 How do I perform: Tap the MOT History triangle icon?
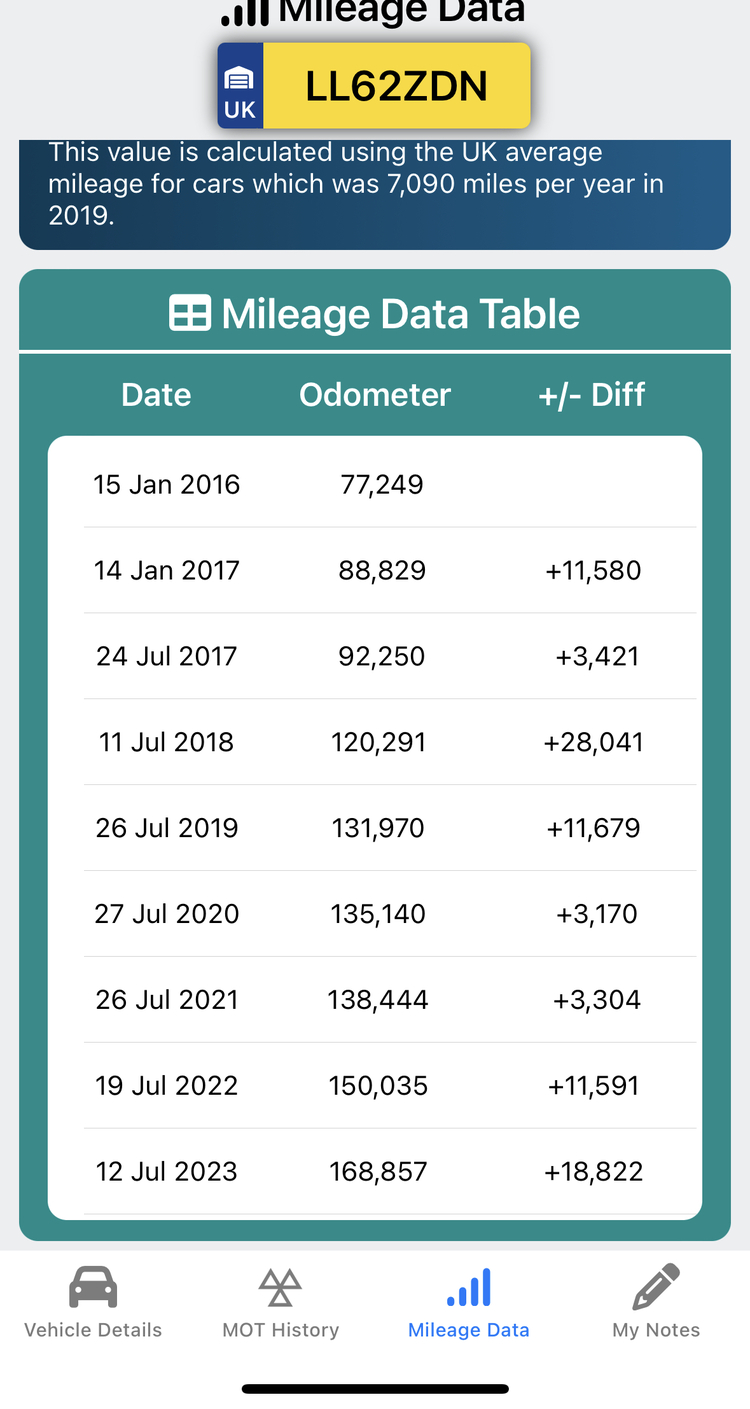point(280,1288)
